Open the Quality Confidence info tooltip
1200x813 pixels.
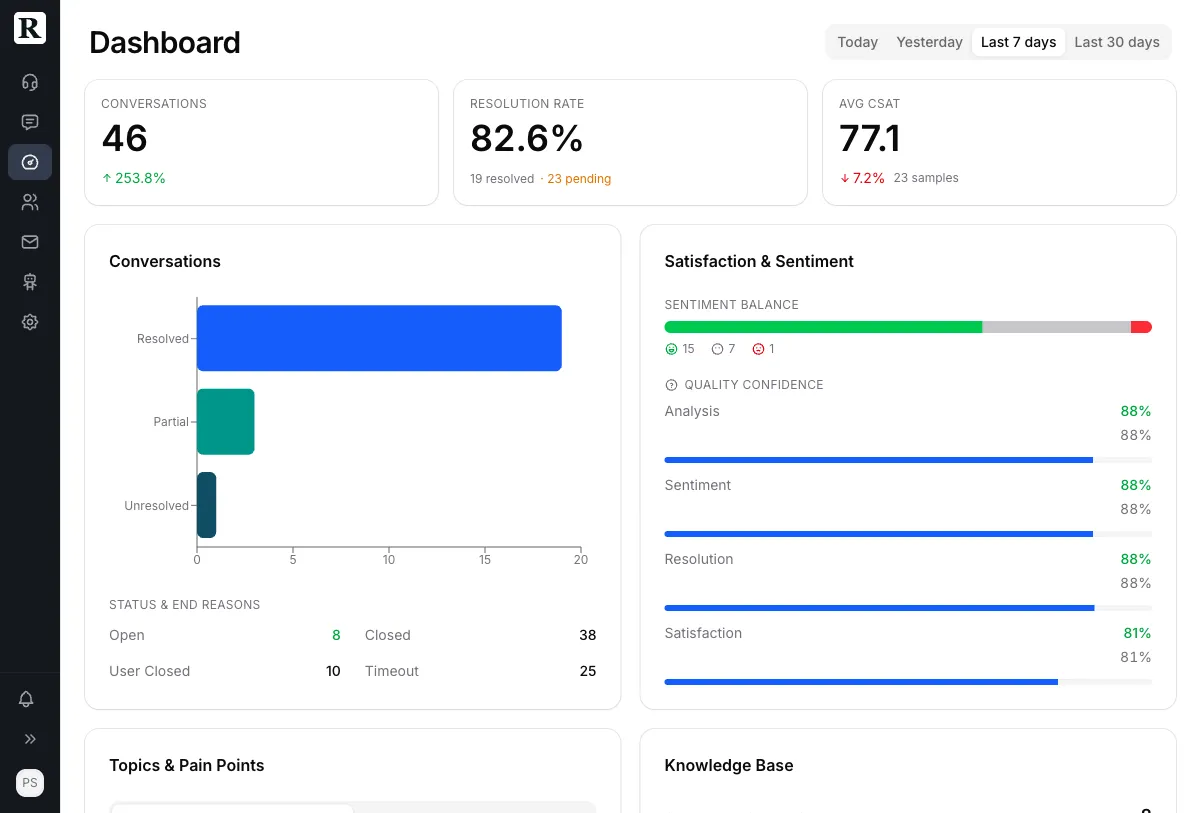coord(671,384)
